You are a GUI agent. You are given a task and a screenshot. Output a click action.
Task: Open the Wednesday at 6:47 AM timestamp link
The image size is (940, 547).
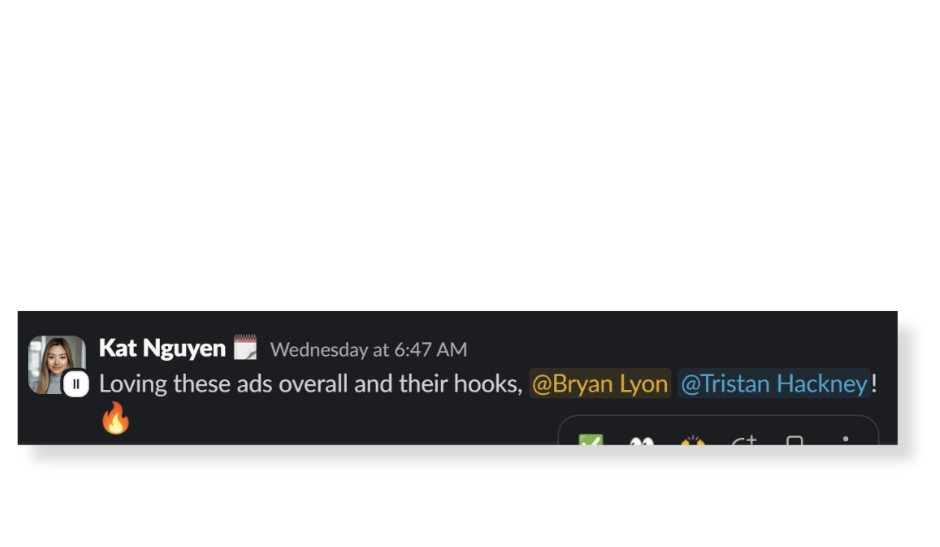click(x=368, y=349)
